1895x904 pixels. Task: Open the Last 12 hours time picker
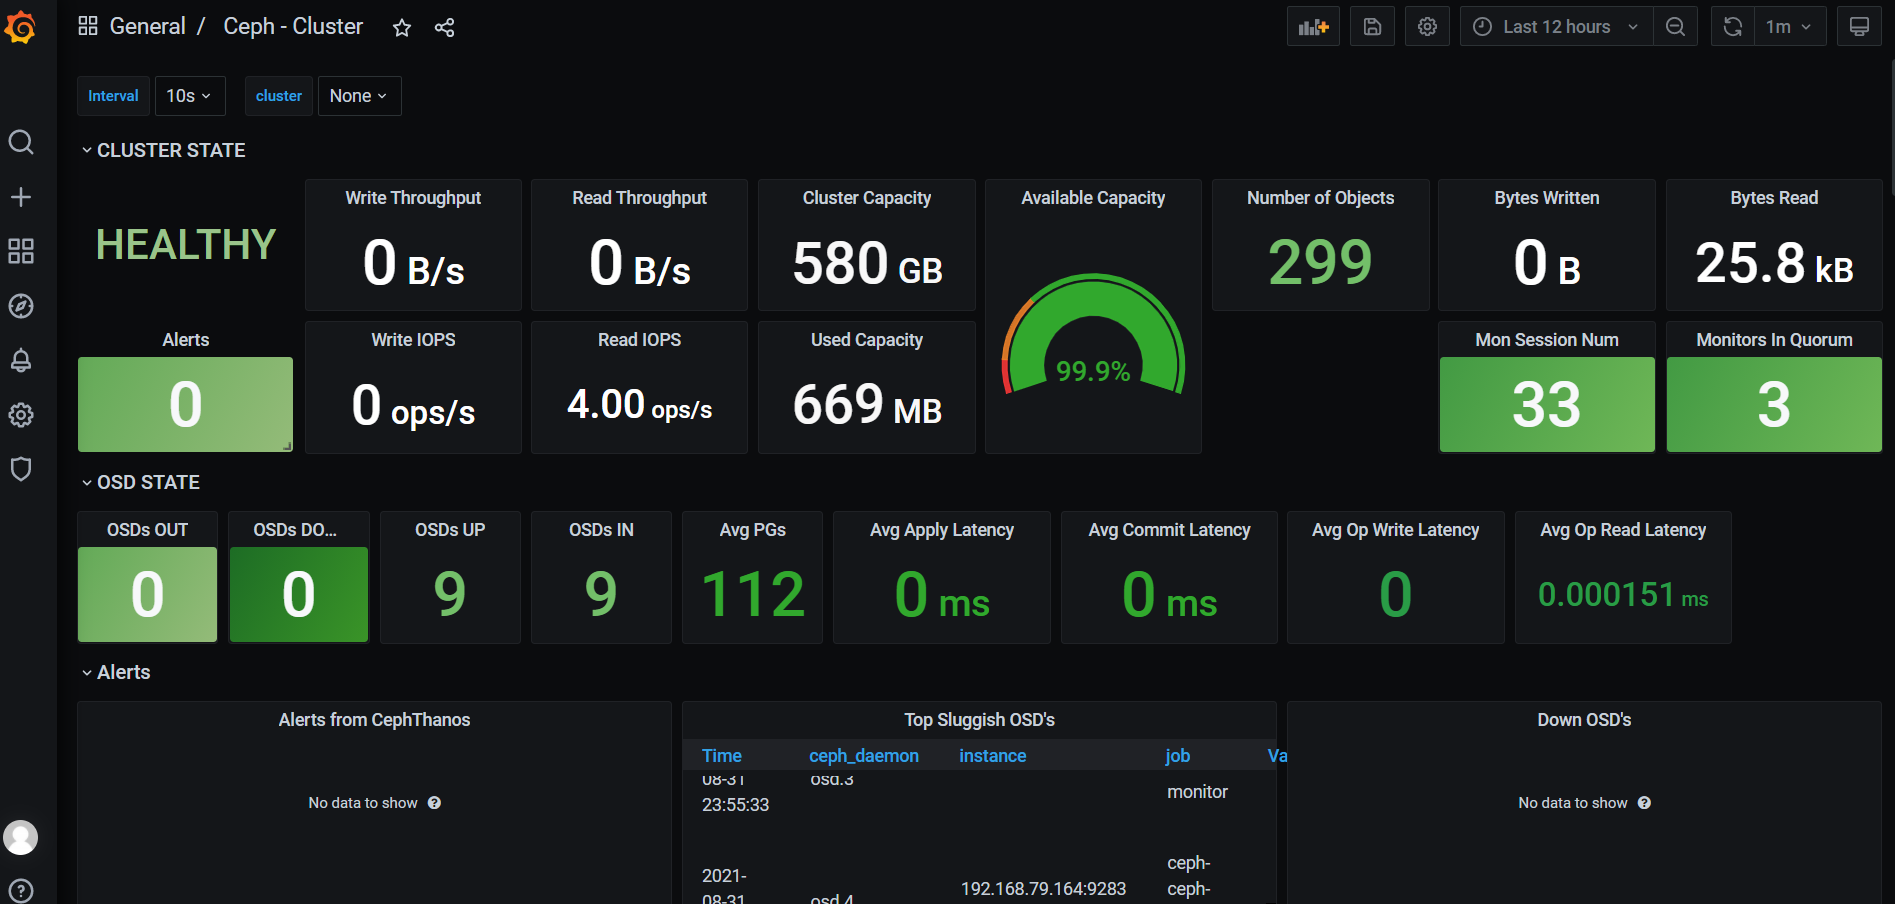point(1556,27)
